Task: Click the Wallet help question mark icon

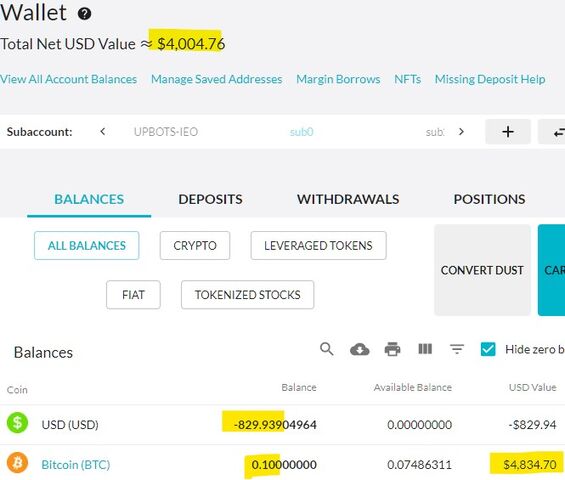Action: coord(85,14)
